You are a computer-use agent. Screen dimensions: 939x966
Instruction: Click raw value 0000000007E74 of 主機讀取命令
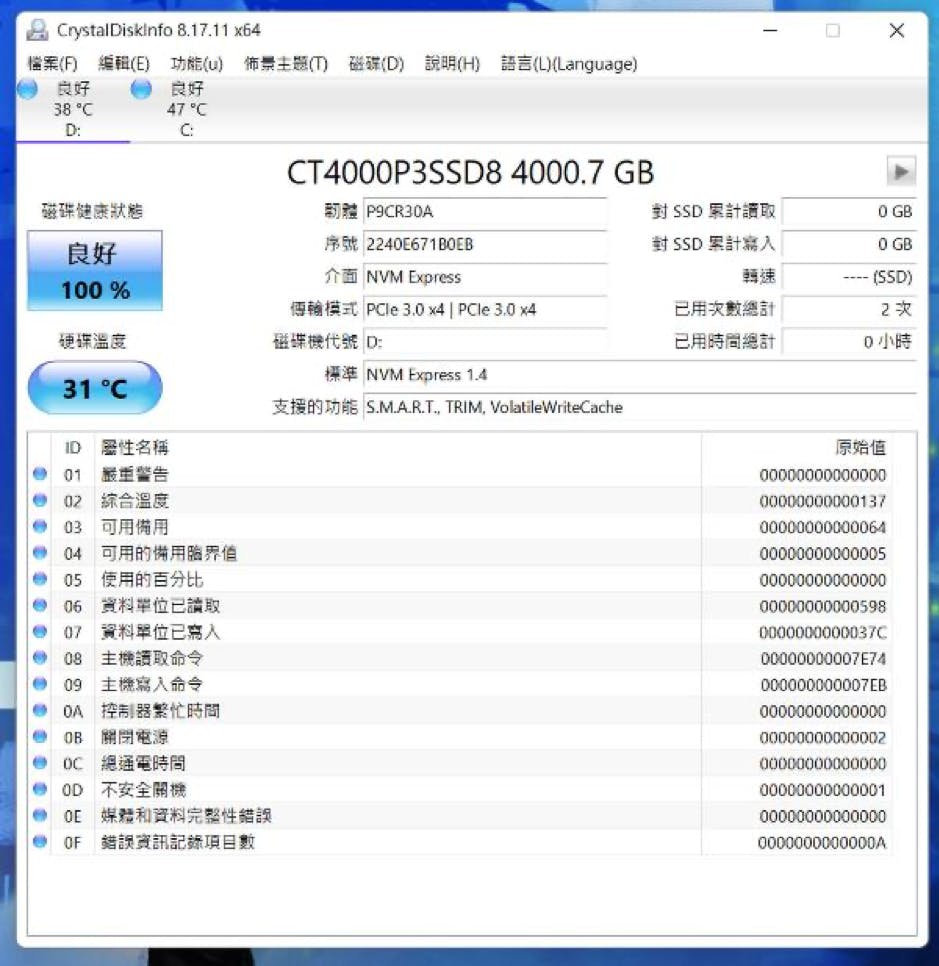point(823,659)
